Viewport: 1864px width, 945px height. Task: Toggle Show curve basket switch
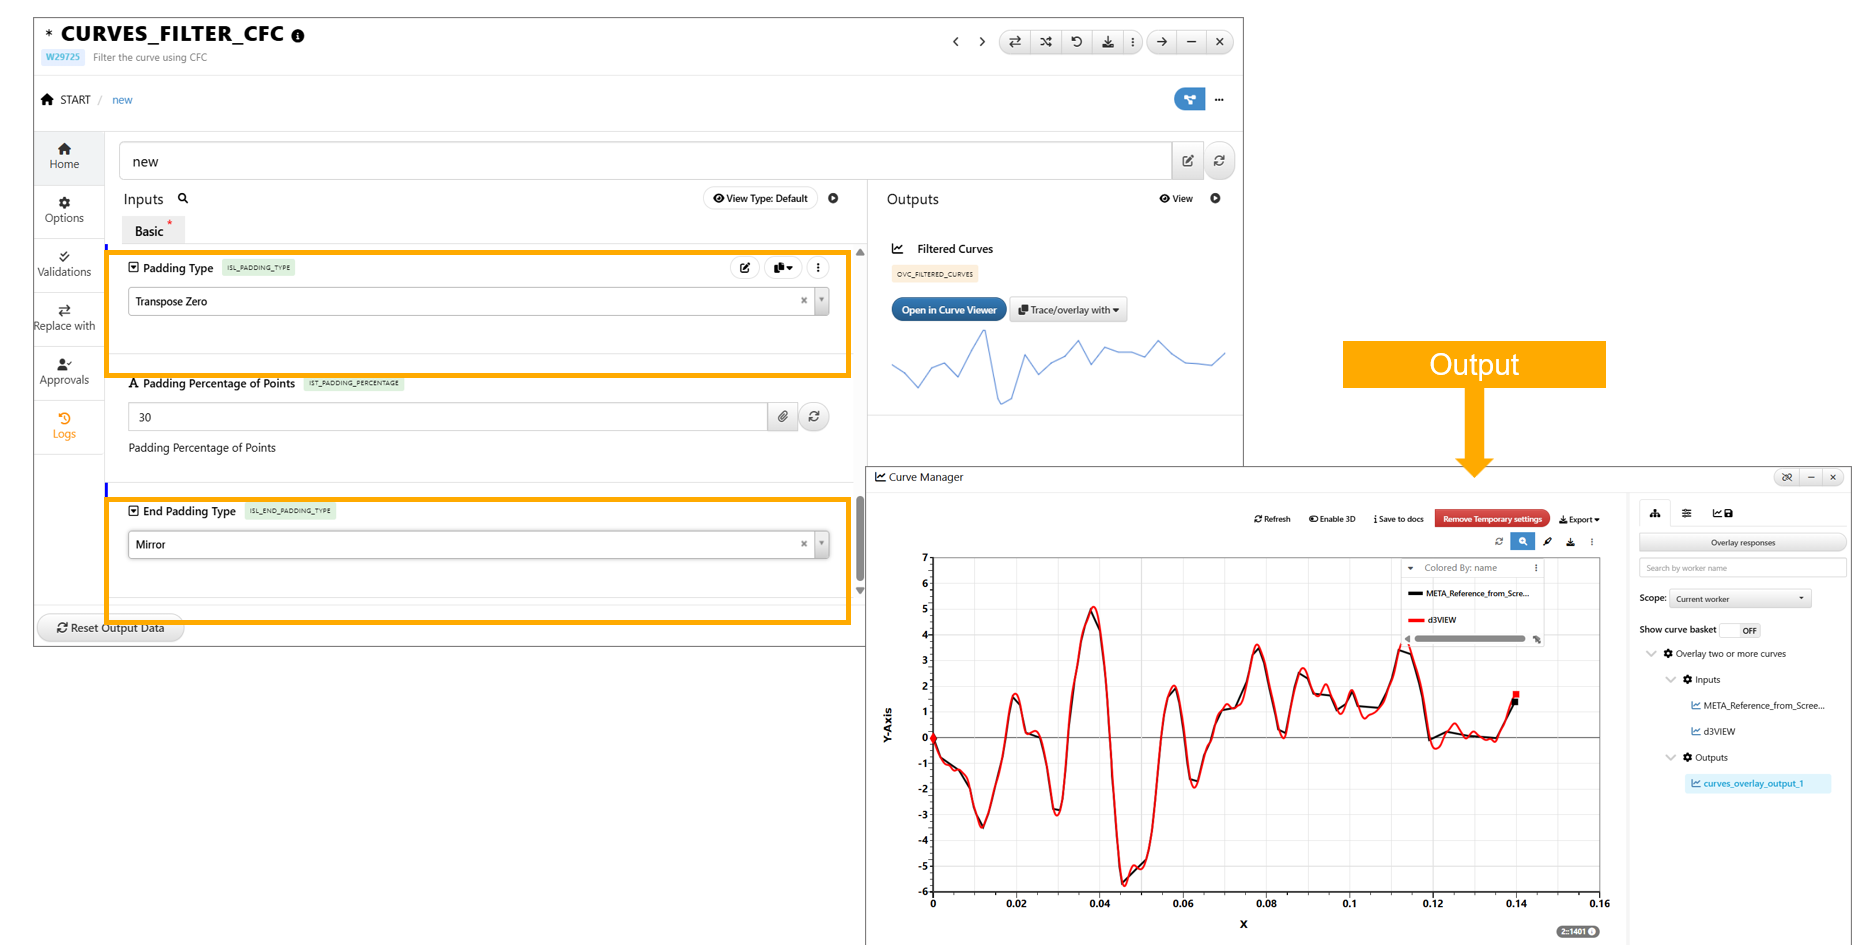[x=1741, y=630]
